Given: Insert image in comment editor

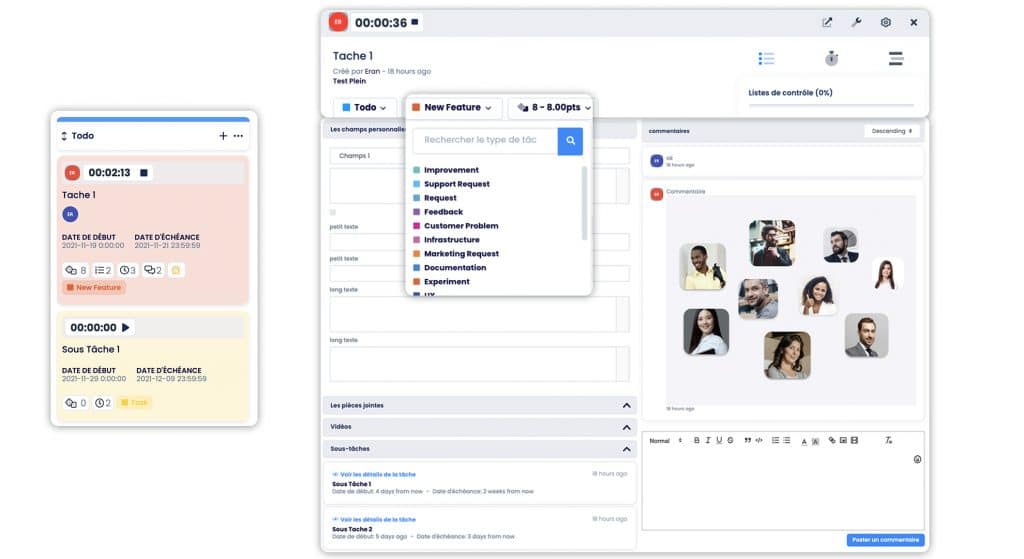Looking at the screenshot, I should pos(843,441).
